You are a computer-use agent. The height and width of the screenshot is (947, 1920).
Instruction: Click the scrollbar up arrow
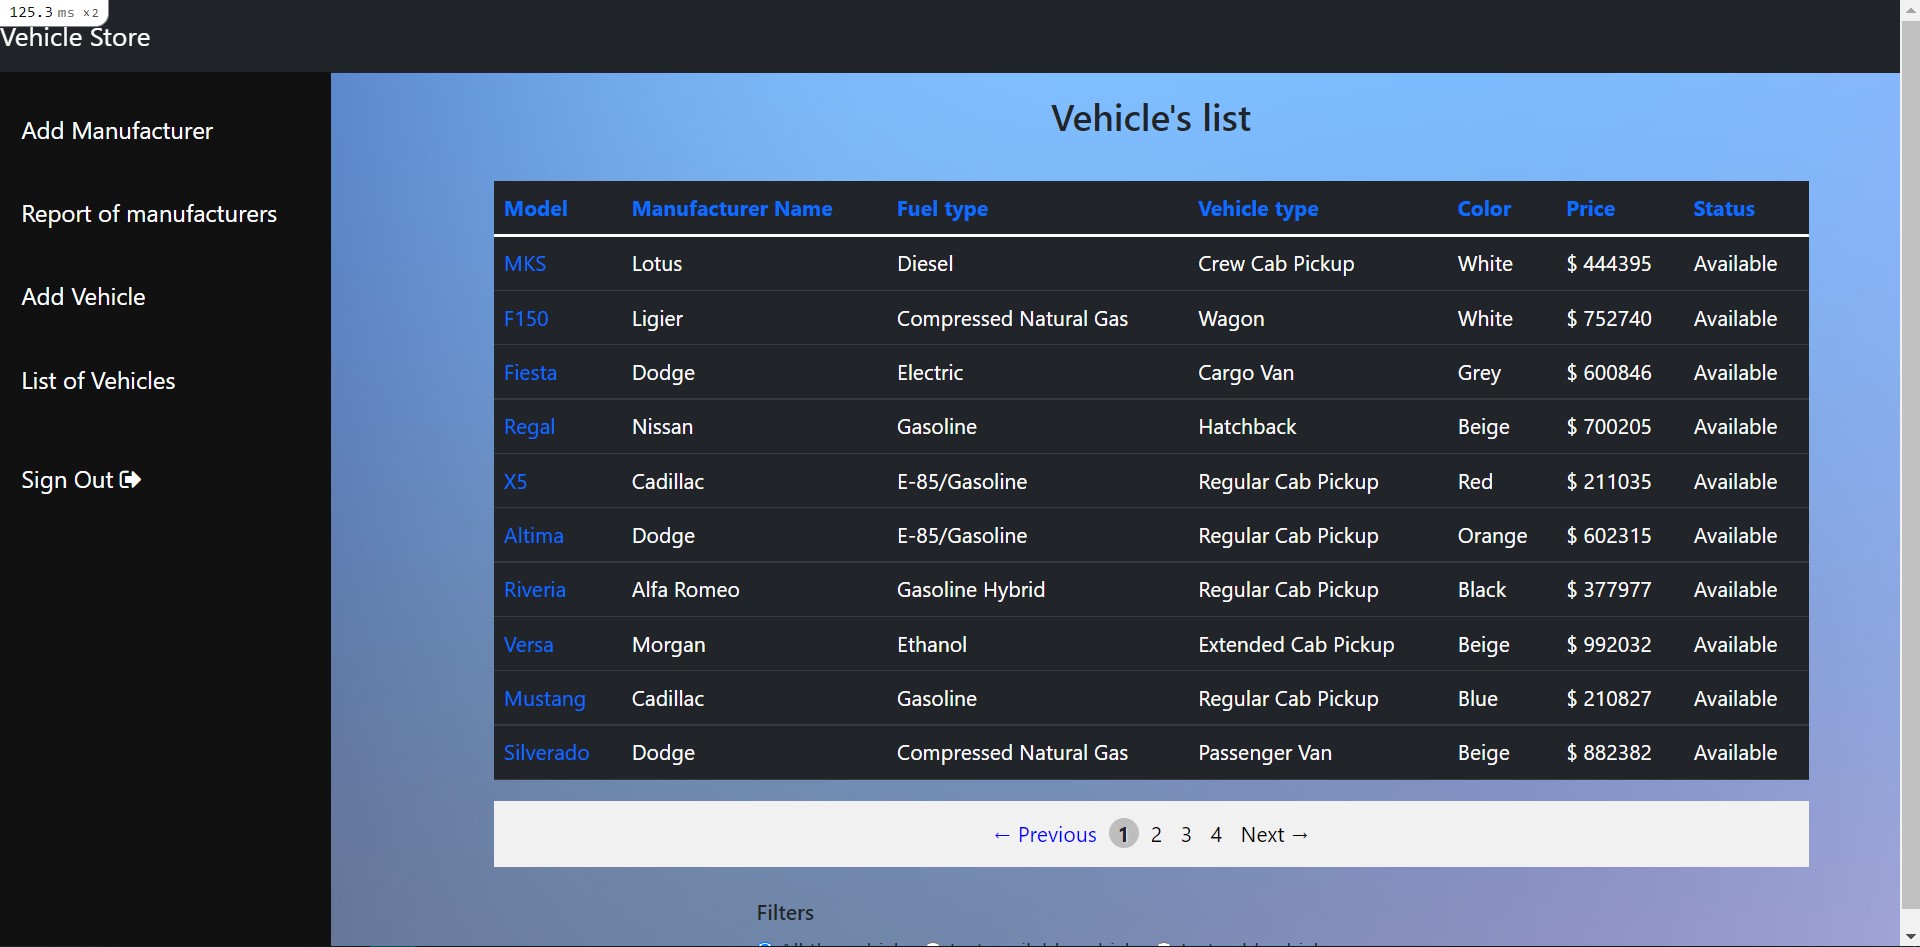pos(1910,9)
